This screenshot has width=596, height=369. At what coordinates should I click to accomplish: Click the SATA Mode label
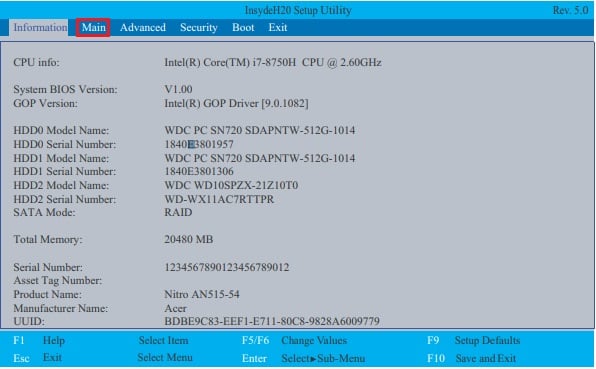(x=44, y=212)
